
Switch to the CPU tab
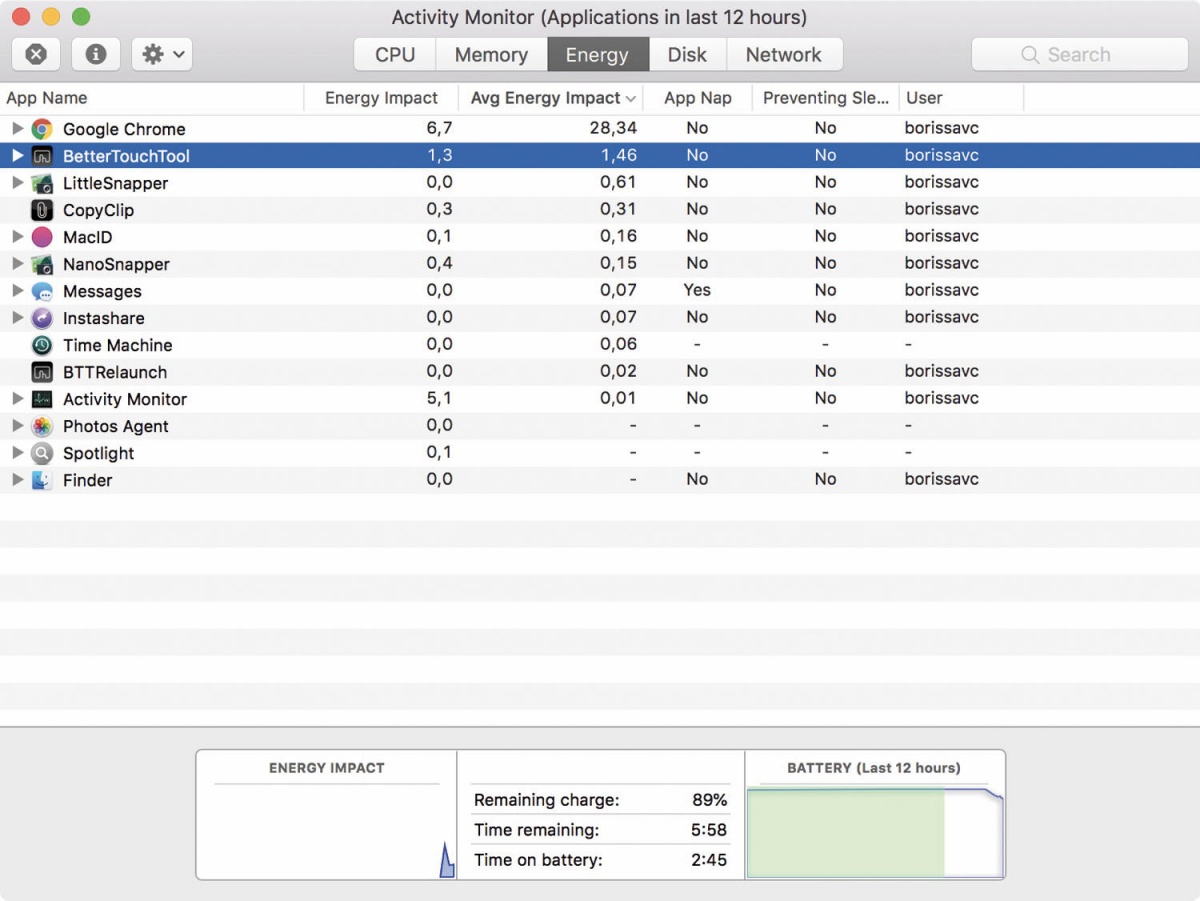tap(395, 55)
